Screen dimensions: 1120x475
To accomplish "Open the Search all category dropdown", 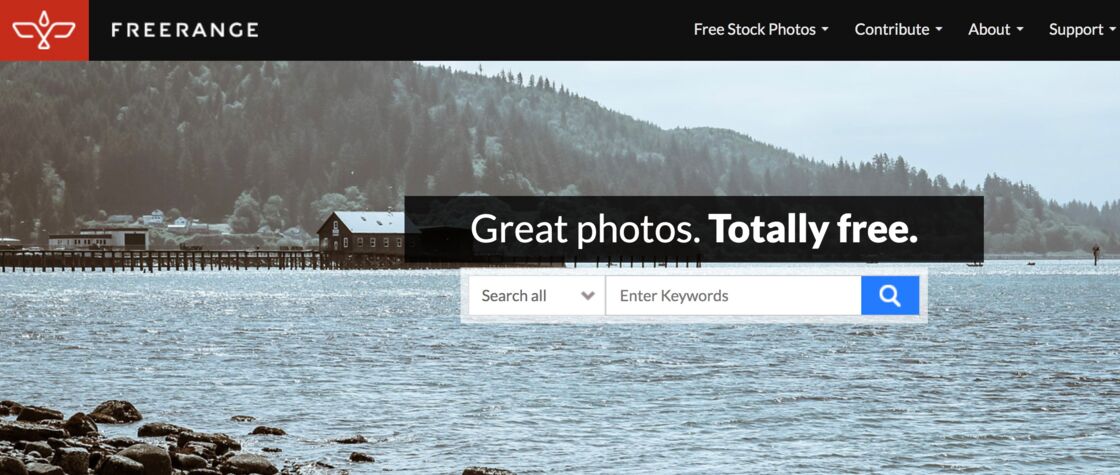I will pos(536,296).
